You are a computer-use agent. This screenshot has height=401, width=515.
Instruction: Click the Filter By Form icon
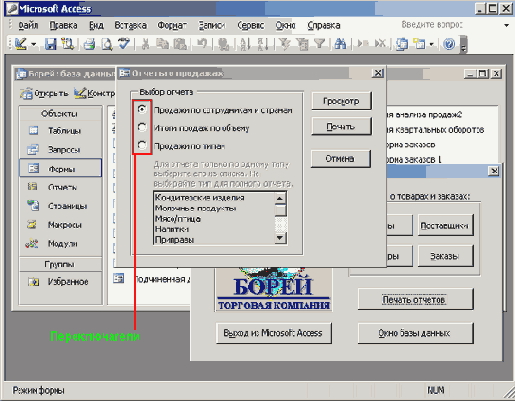pos(302,44)
